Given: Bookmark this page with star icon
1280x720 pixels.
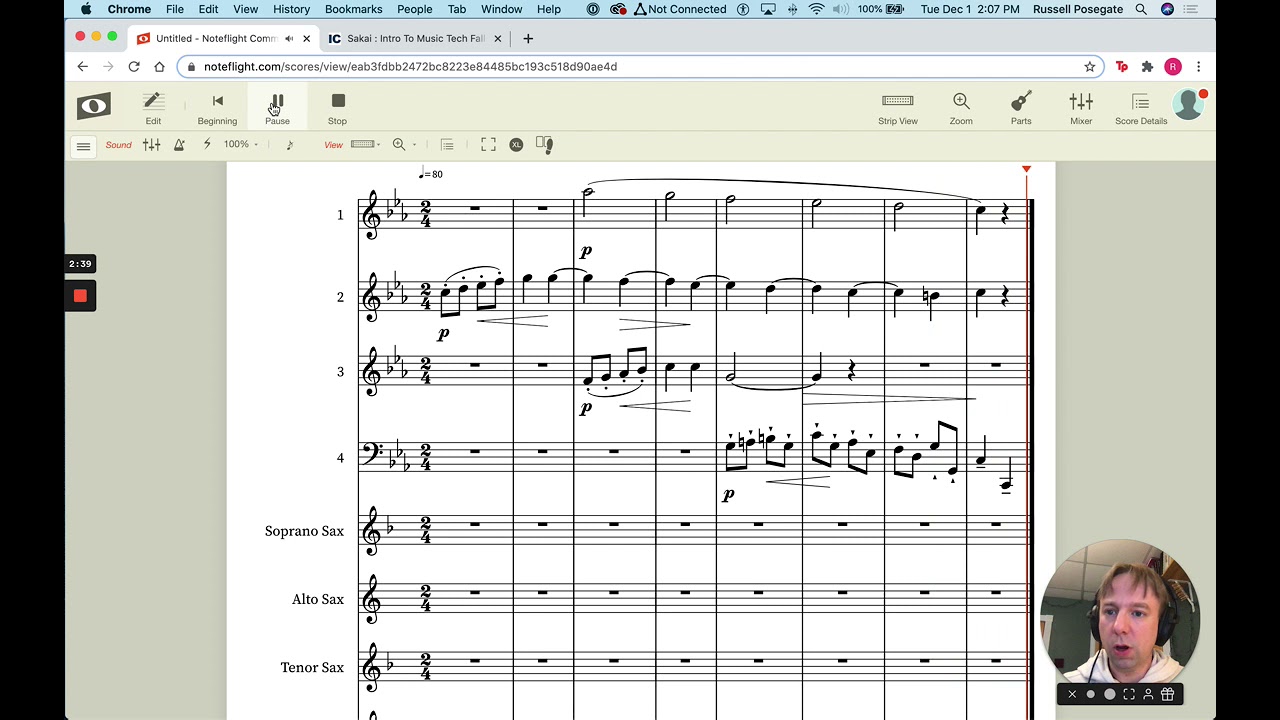Looking at the screenshot, I should coord(1090,67).
